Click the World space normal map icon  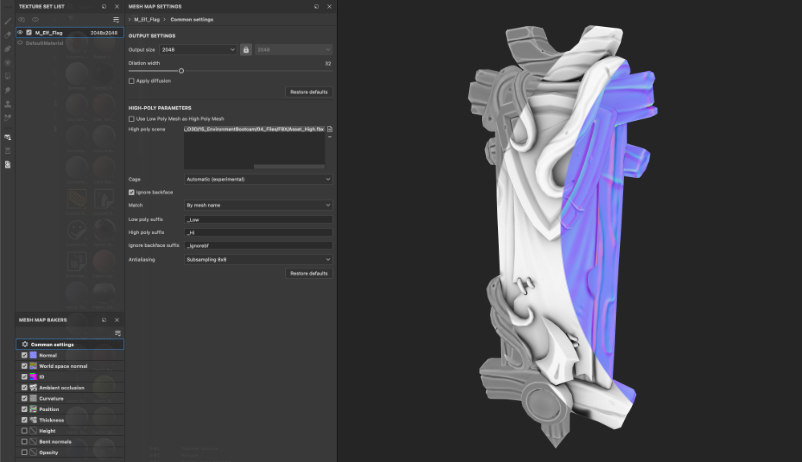click(x=33, y=366)
